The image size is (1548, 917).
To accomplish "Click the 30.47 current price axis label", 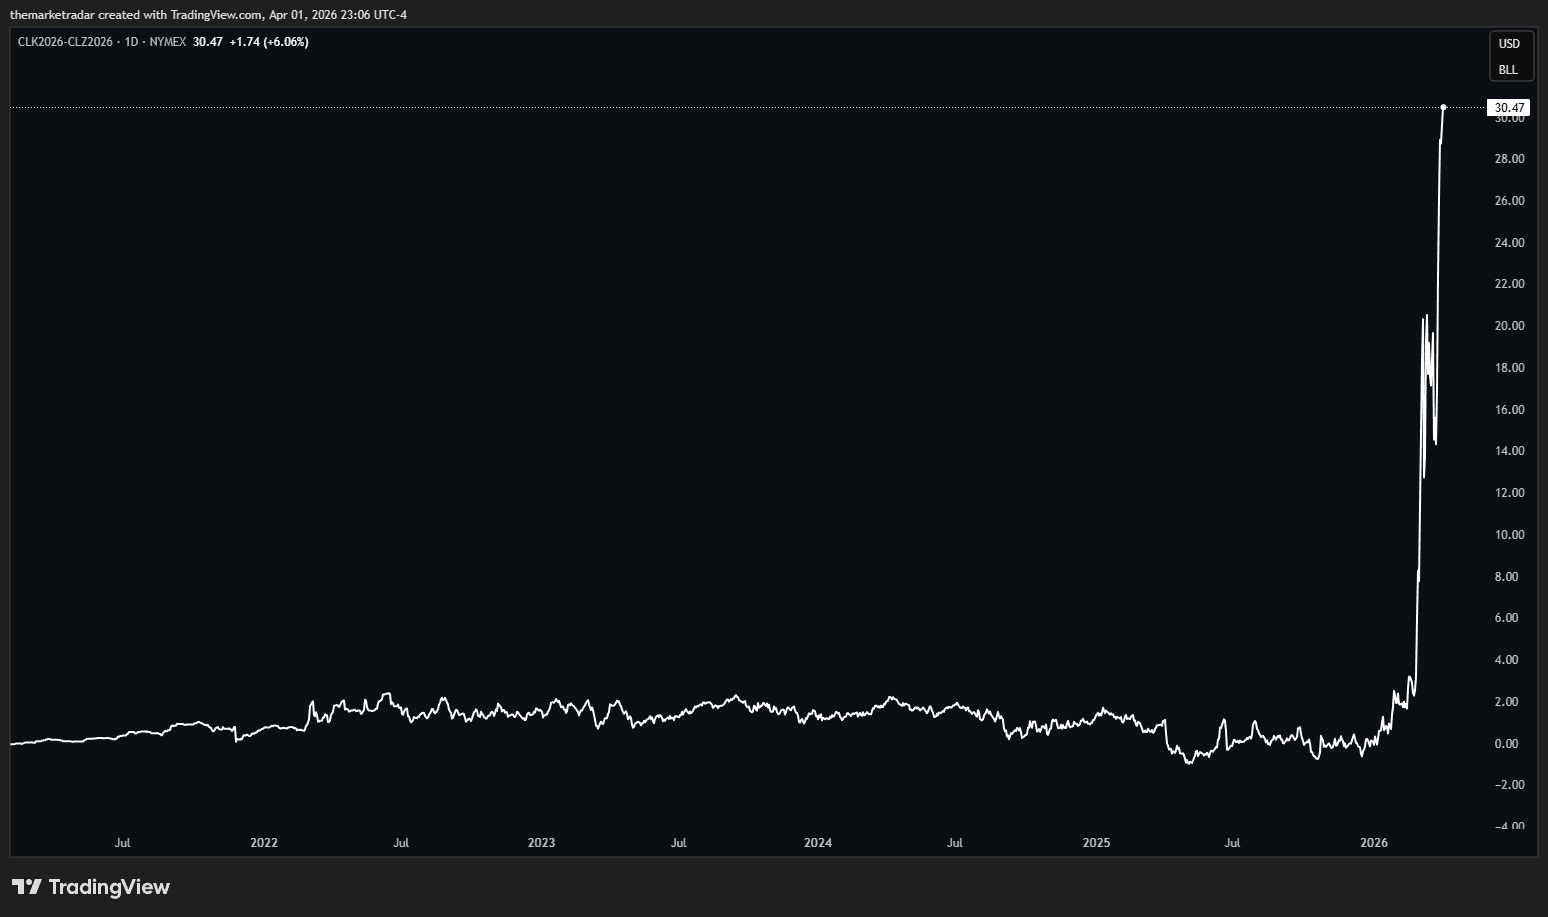I will tap(1508, 108).
